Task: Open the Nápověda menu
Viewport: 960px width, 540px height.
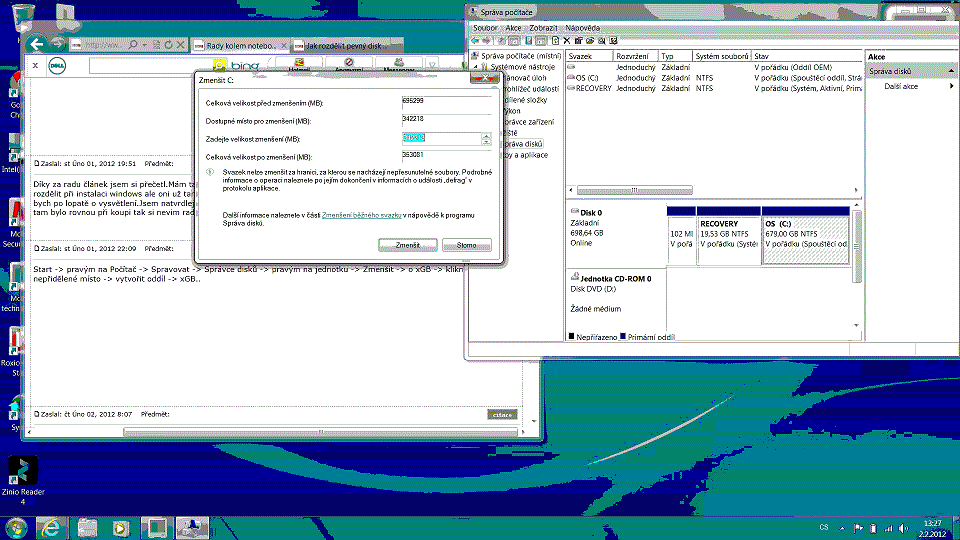Action: (x=582, y=28)
